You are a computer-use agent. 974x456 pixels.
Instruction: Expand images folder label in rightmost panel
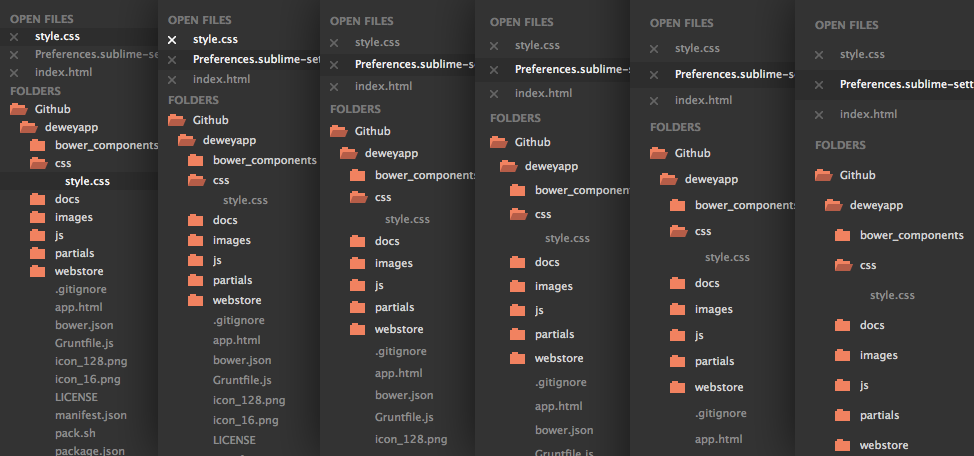tap(879, 356)
